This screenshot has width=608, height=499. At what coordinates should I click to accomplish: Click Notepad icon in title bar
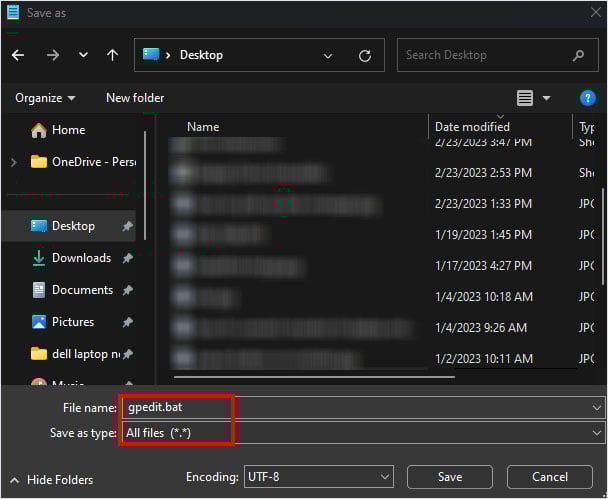[13, 13]
